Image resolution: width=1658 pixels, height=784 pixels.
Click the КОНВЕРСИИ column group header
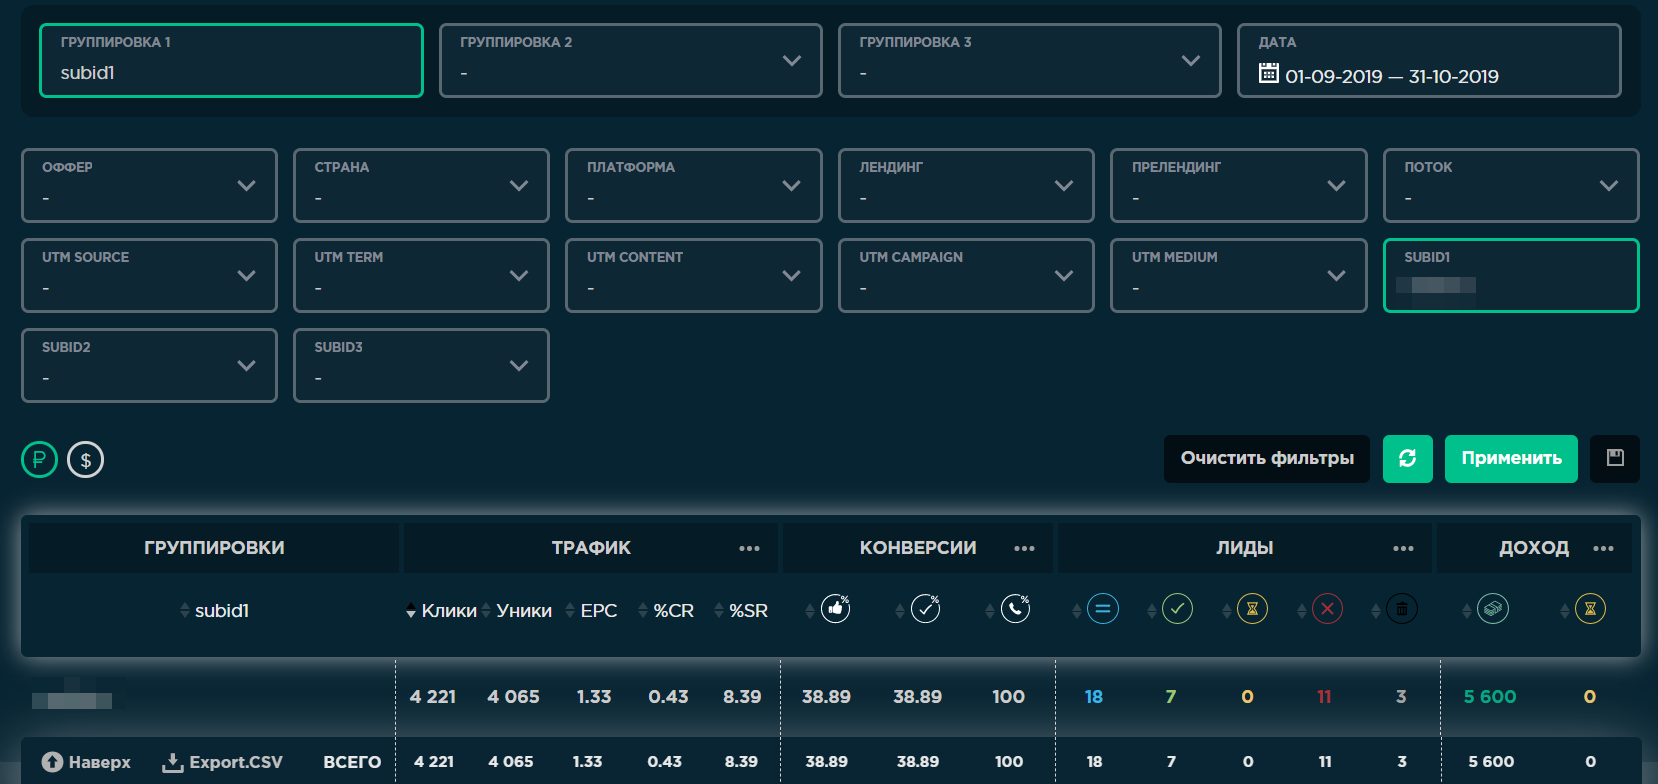[x=918, y=548]
